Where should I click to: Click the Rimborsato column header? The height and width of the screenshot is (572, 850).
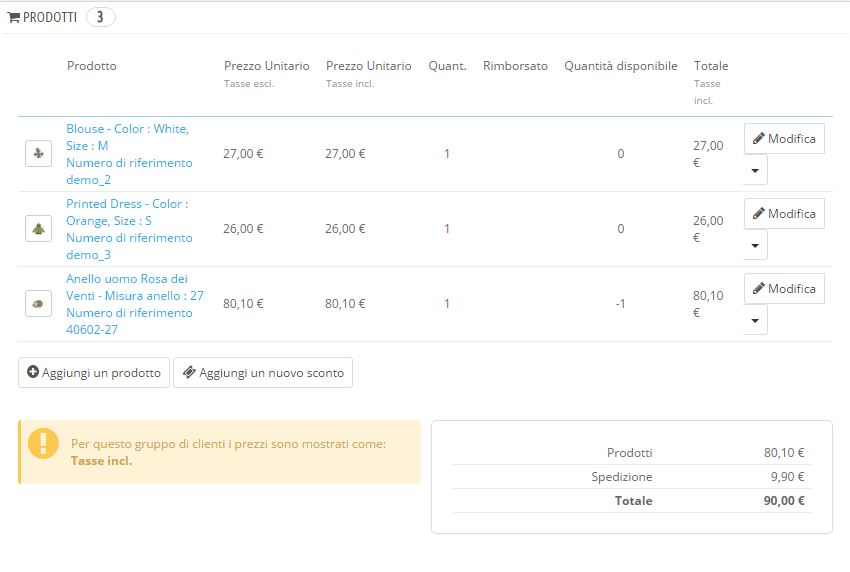[x=515, y=66]
